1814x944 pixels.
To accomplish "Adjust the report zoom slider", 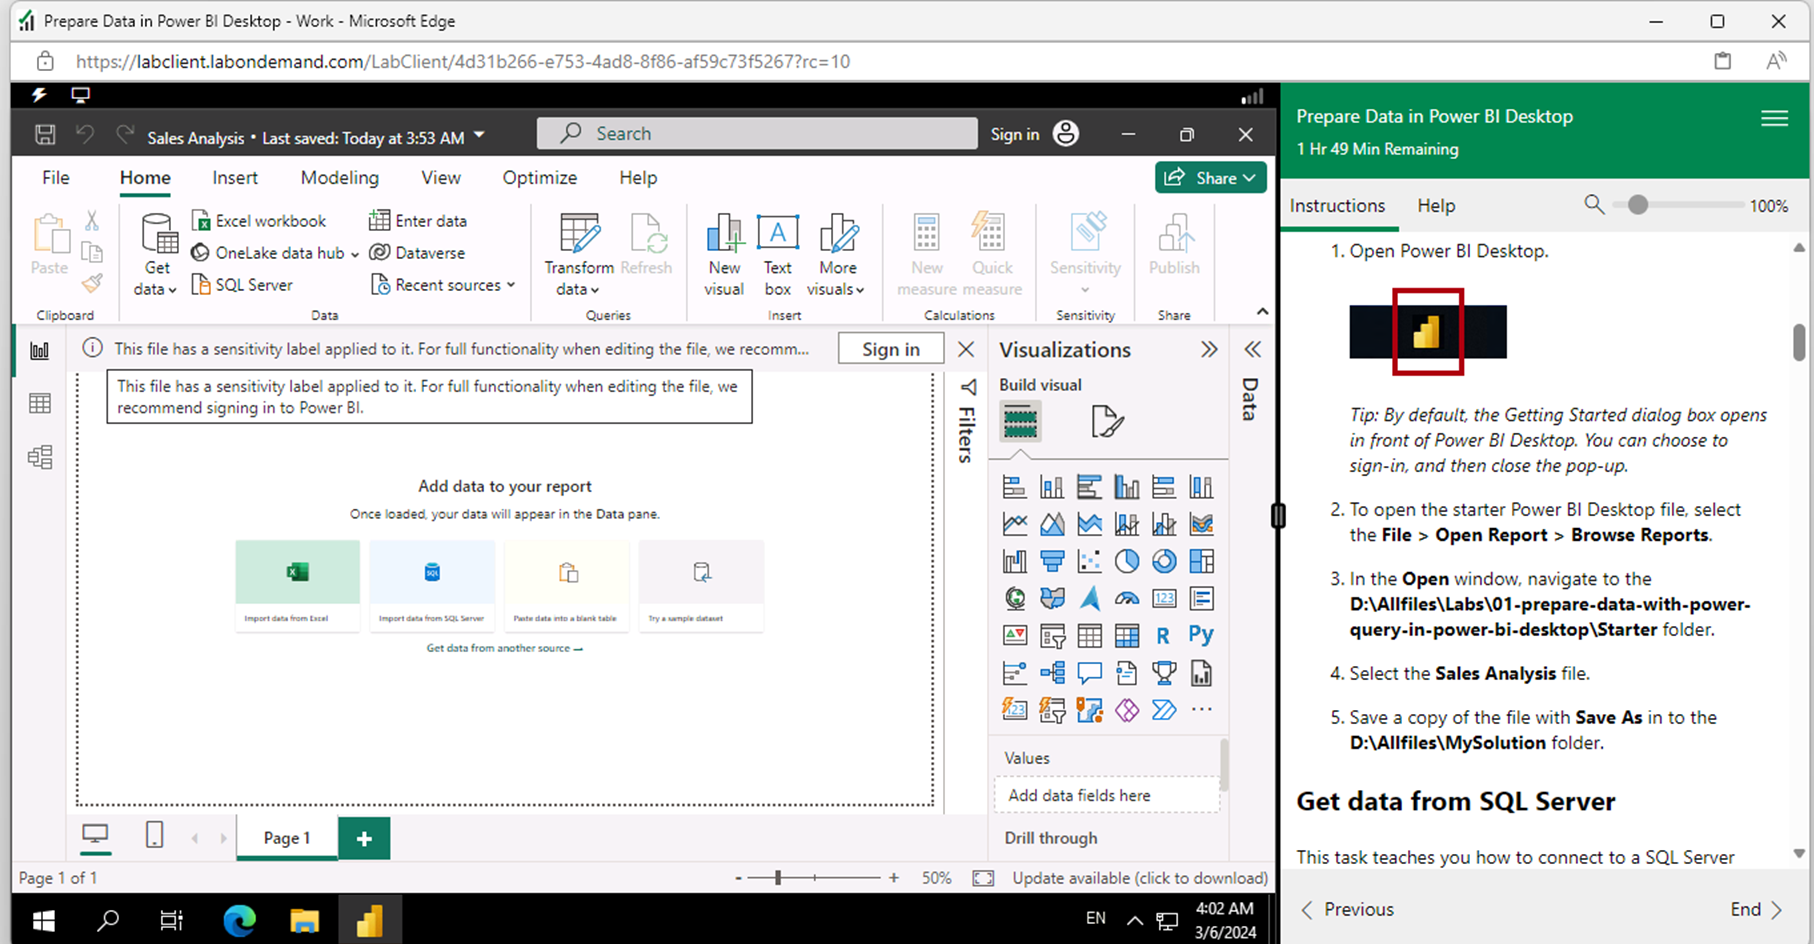I will point(778,878).
